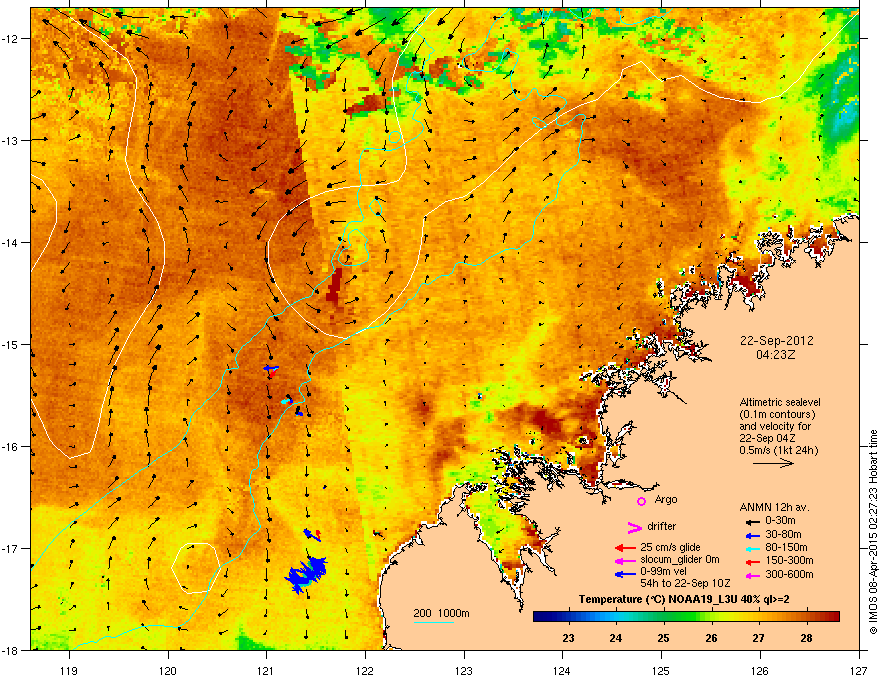Click the colorbar tick label 23
880x680 pixels.
click(x=569, y=638)
